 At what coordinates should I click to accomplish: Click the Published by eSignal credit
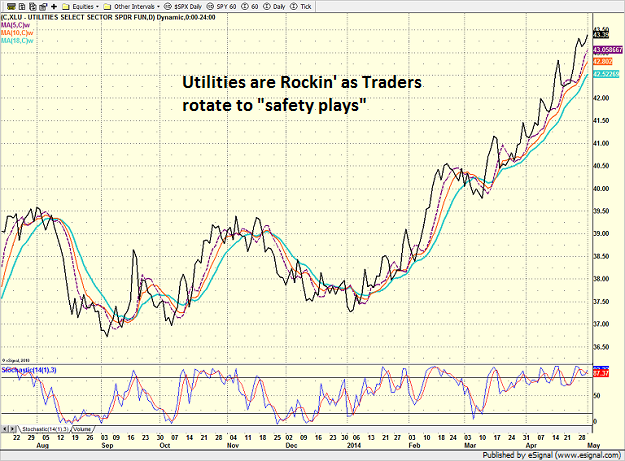pyautogui.click(x=552, y=455)
